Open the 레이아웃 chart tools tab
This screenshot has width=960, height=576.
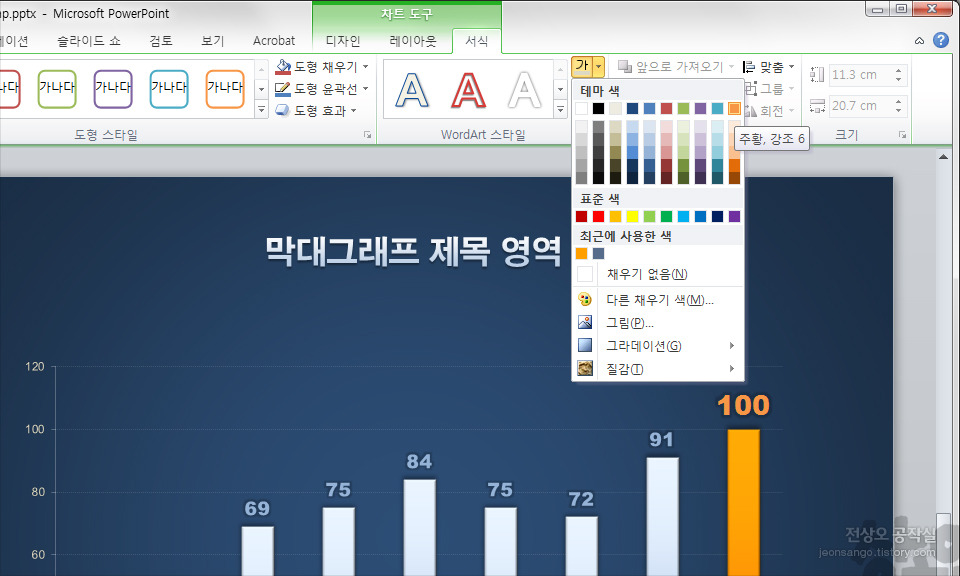coord(413,41)
